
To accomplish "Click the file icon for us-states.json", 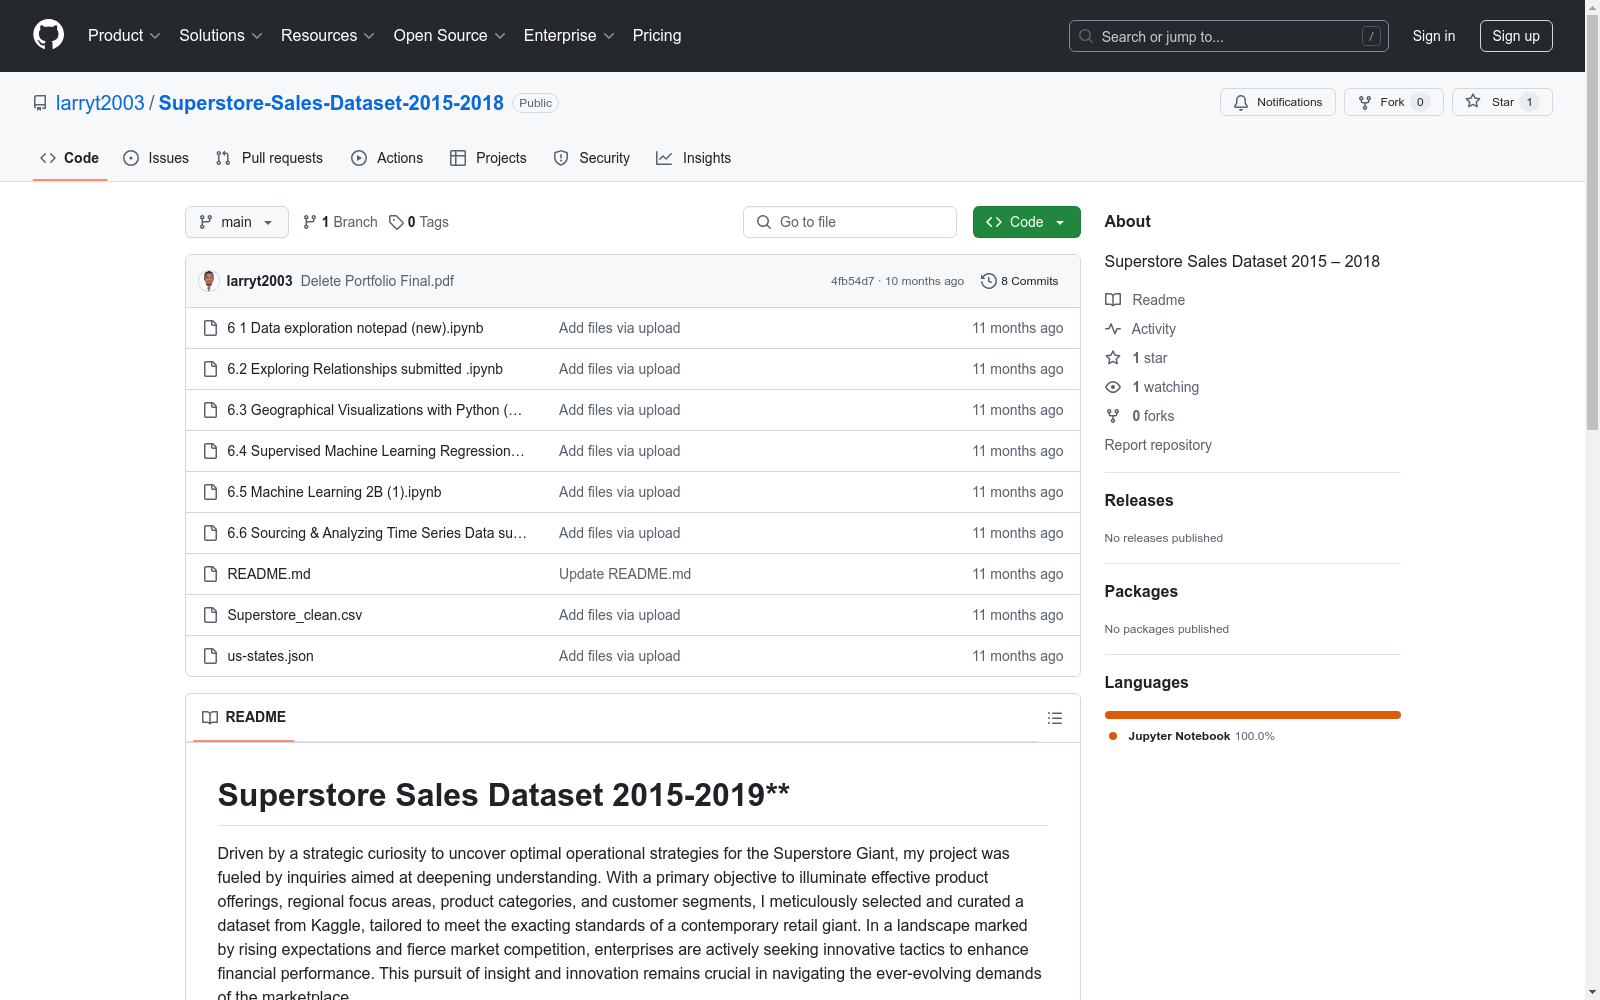I will 210,656.
